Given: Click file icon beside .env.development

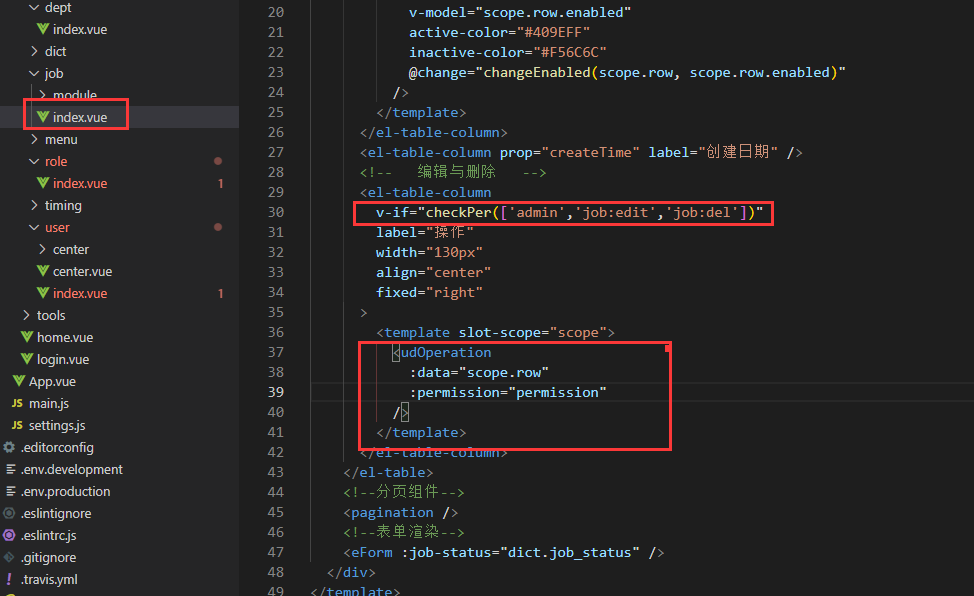Looking at the screenshot, I should coord(11,469).
